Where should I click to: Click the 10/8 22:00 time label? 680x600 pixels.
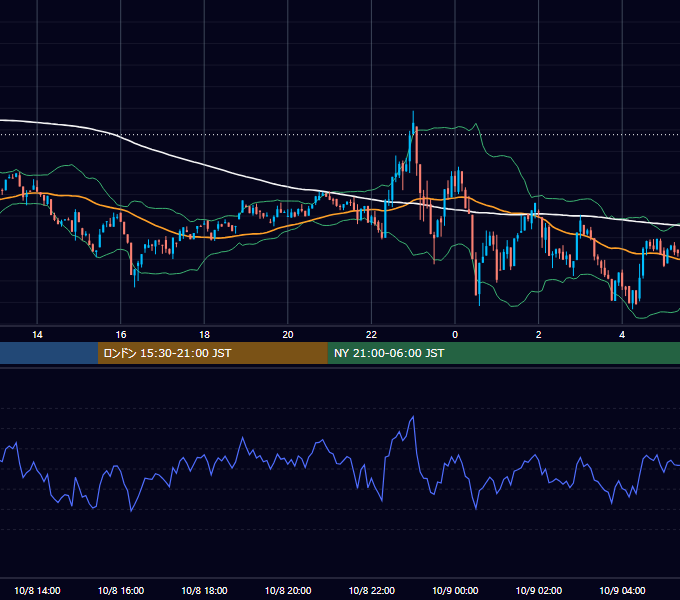coord(372,590)
